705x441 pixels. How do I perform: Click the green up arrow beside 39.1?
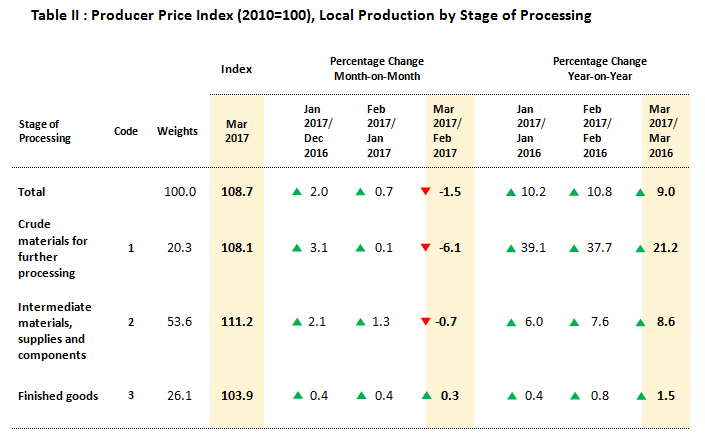tap(511, 247)
